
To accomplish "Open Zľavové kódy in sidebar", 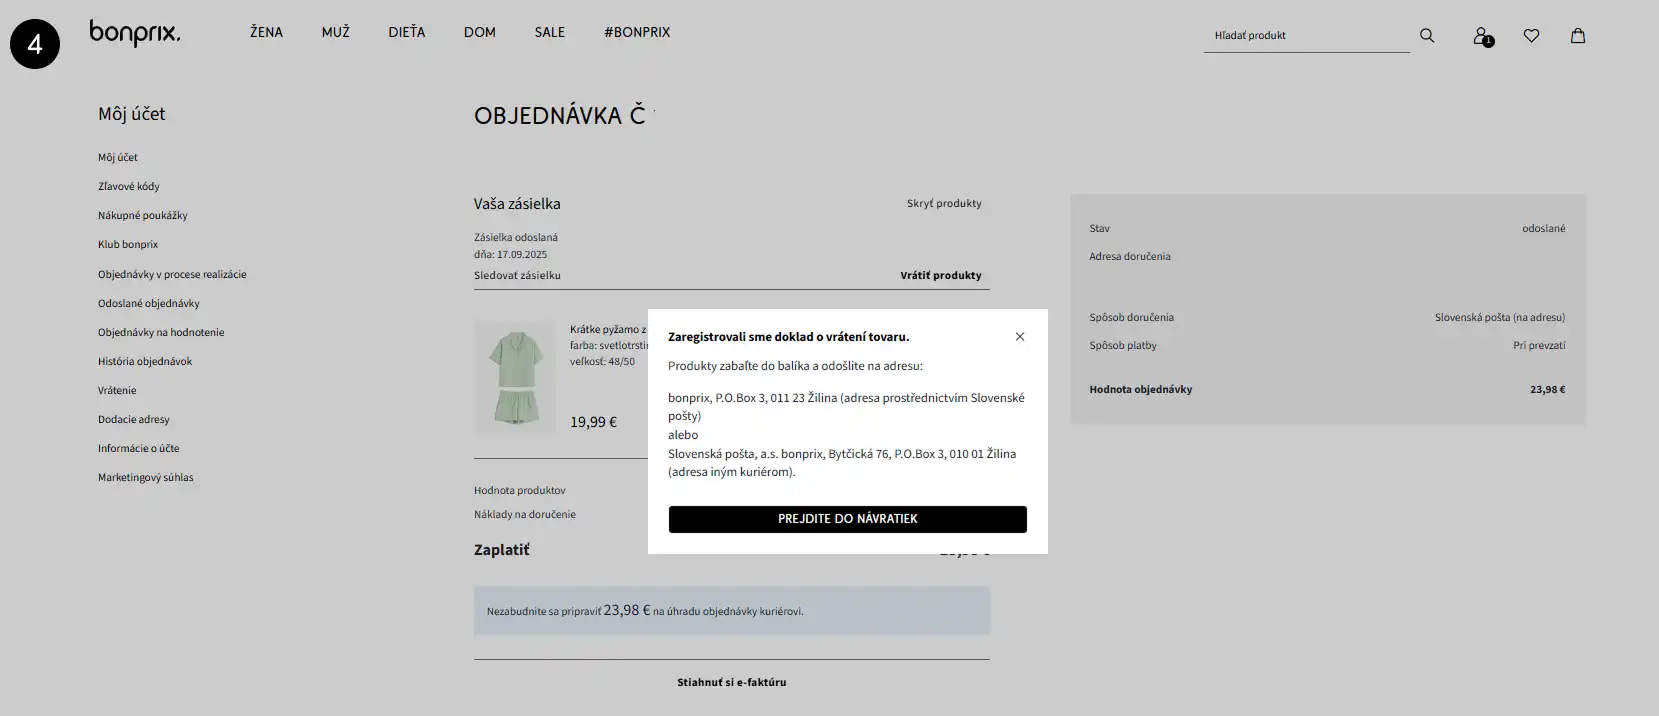I will (x=129, y=186).
